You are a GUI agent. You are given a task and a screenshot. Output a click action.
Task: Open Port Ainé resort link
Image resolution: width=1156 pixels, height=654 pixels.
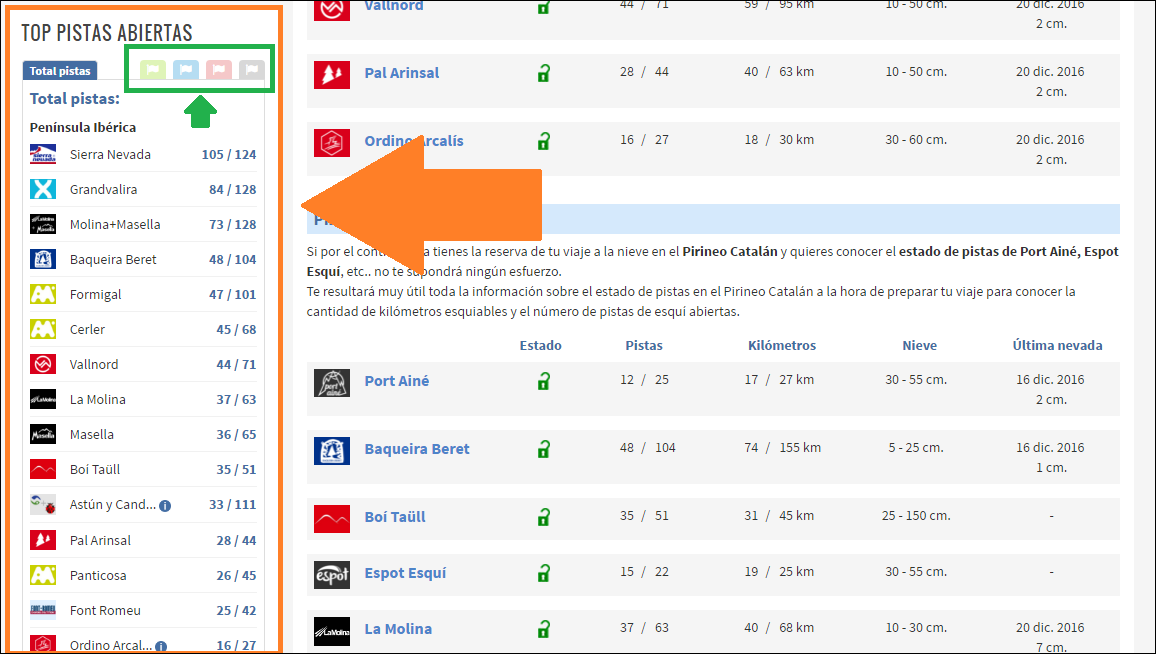397,381
